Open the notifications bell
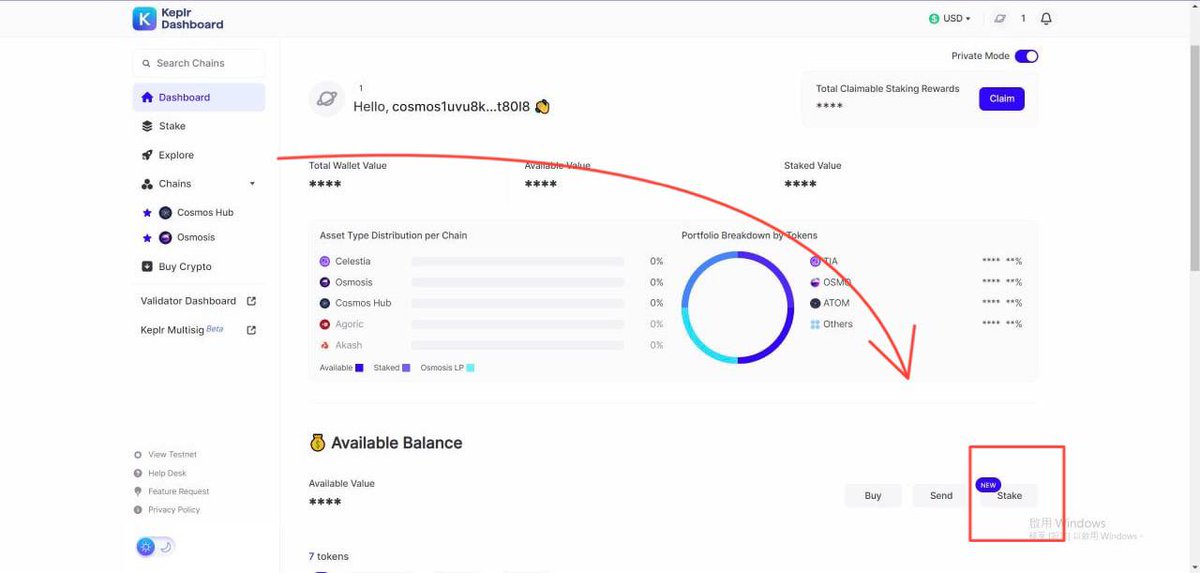 [x=1046, y=19]
